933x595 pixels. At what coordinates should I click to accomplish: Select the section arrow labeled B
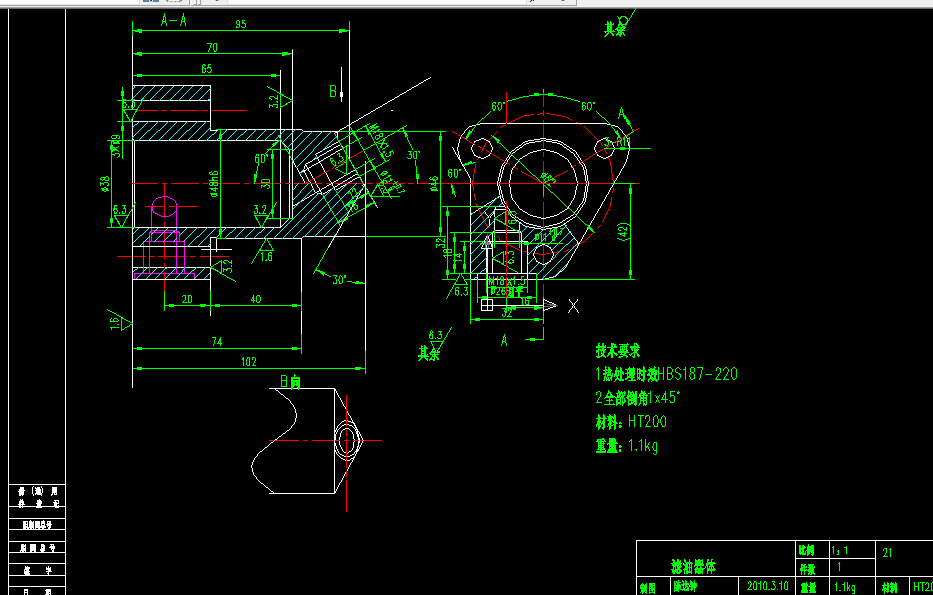click(333, 91)
